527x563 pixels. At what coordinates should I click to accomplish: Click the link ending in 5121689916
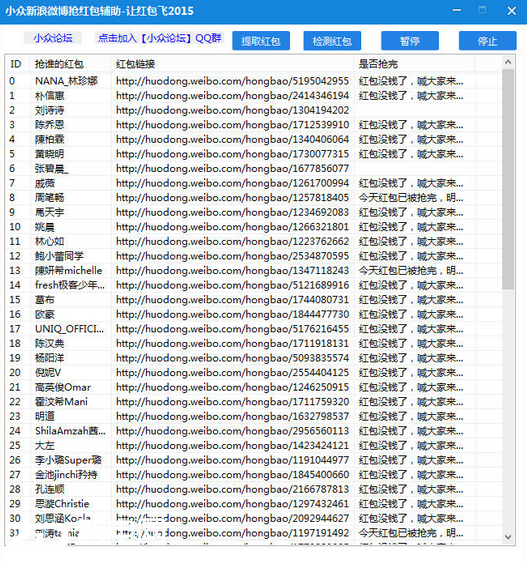pyautogui.click(x=232, y=285)
